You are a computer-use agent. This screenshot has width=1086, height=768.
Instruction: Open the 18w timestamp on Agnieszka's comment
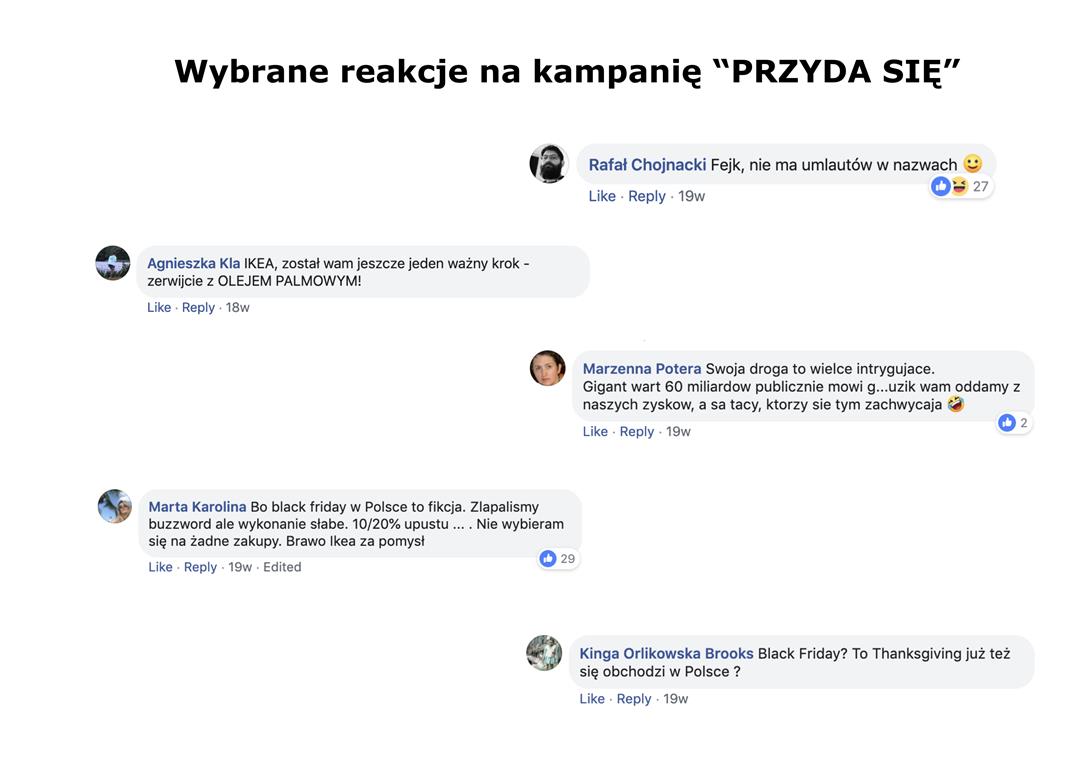[238, 307]
